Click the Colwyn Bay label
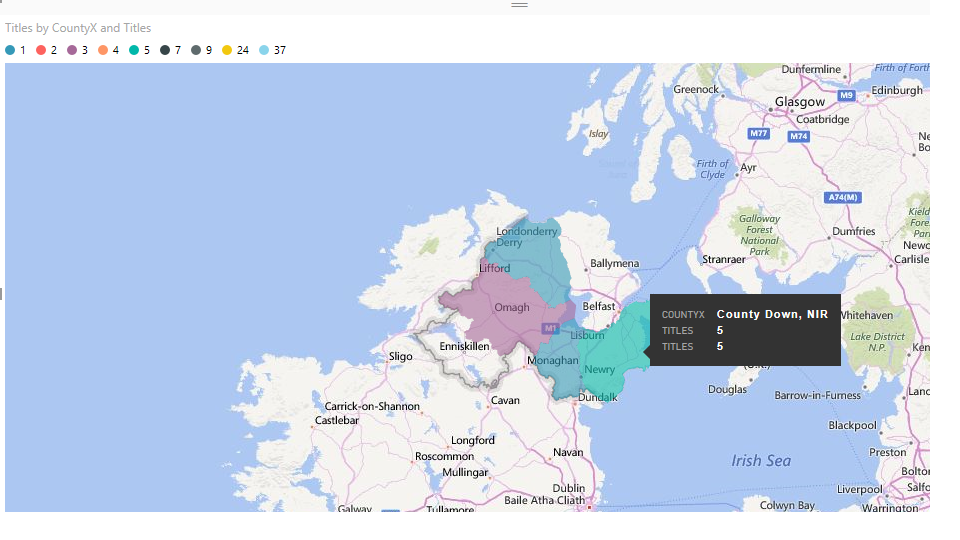The height and width of the screenshot is (540, 960). (787, 506)
